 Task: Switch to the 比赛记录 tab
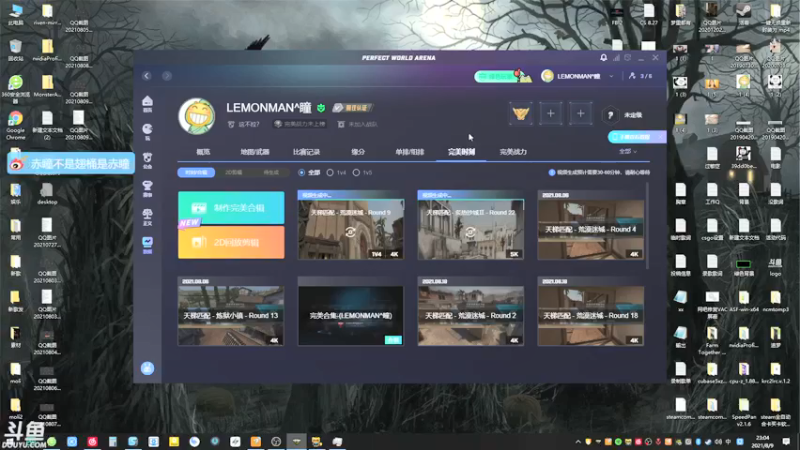click(306, 152)
